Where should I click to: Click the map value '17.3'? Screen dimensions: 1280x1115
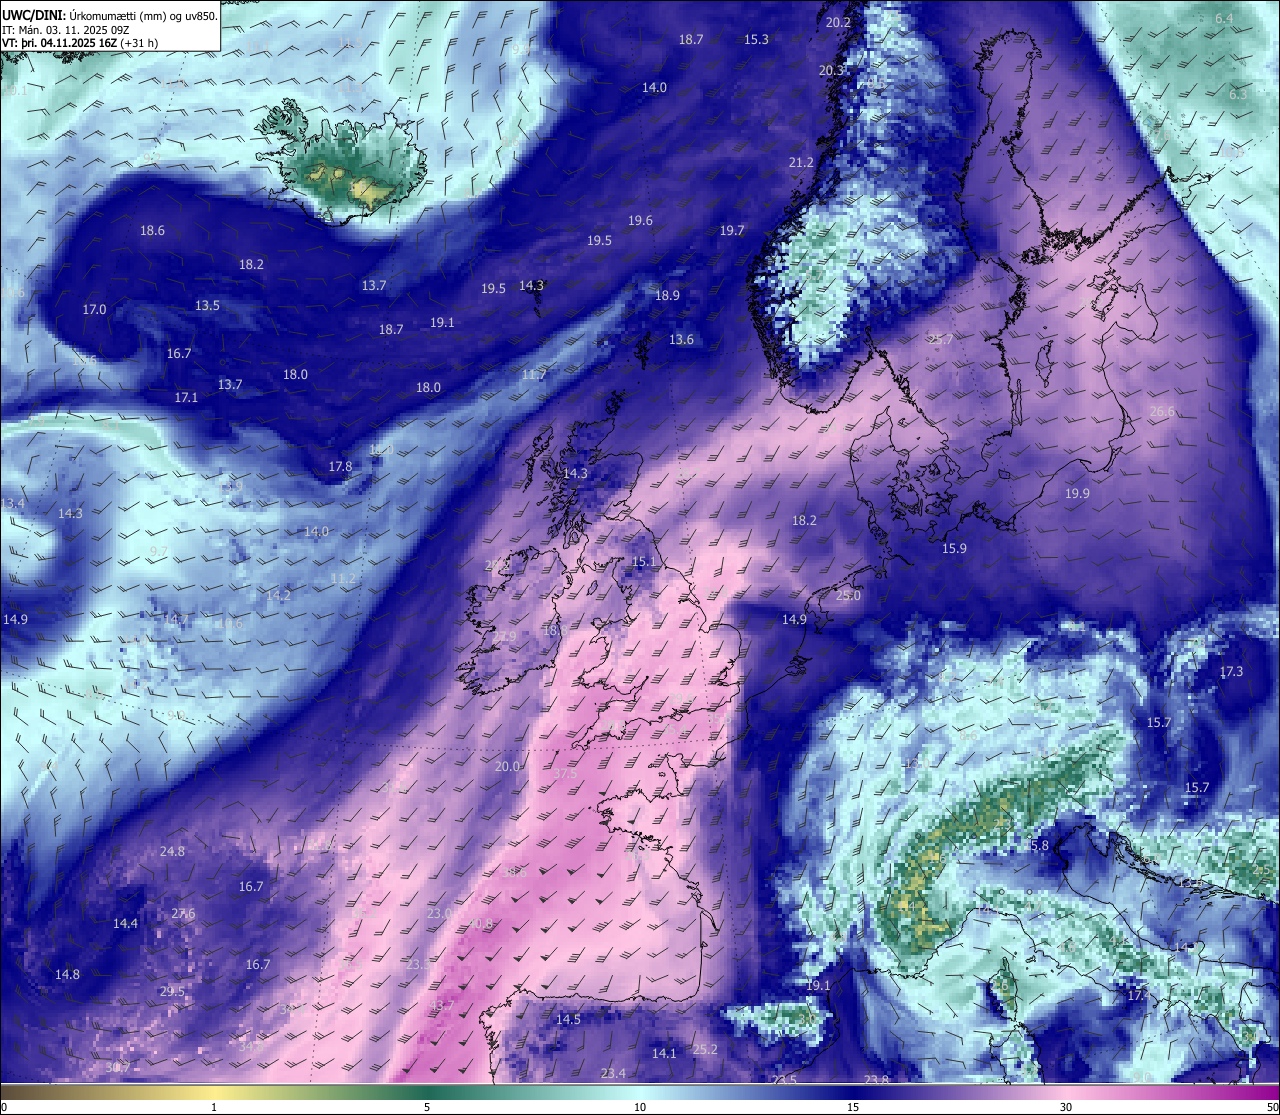click(1232, 672)
